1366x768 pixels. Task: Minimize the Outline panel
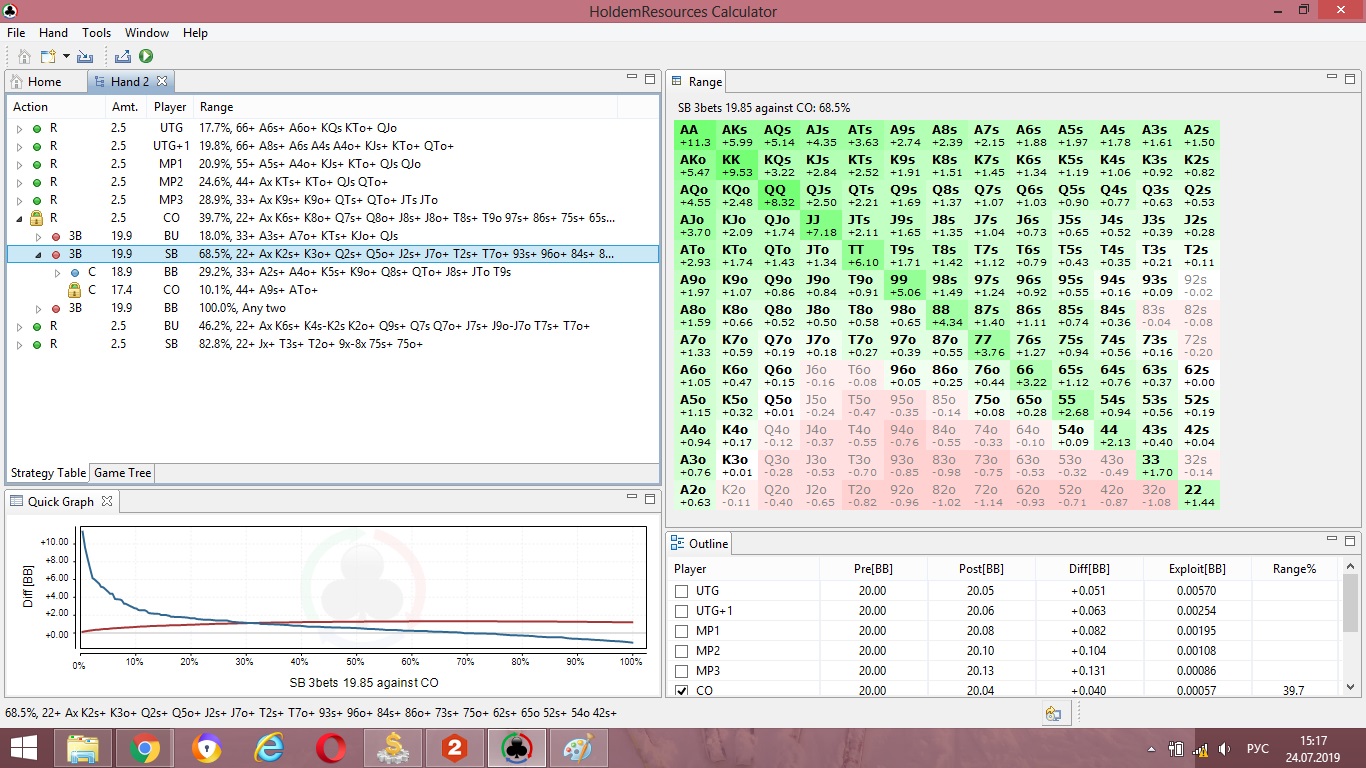click(1333, 540)
